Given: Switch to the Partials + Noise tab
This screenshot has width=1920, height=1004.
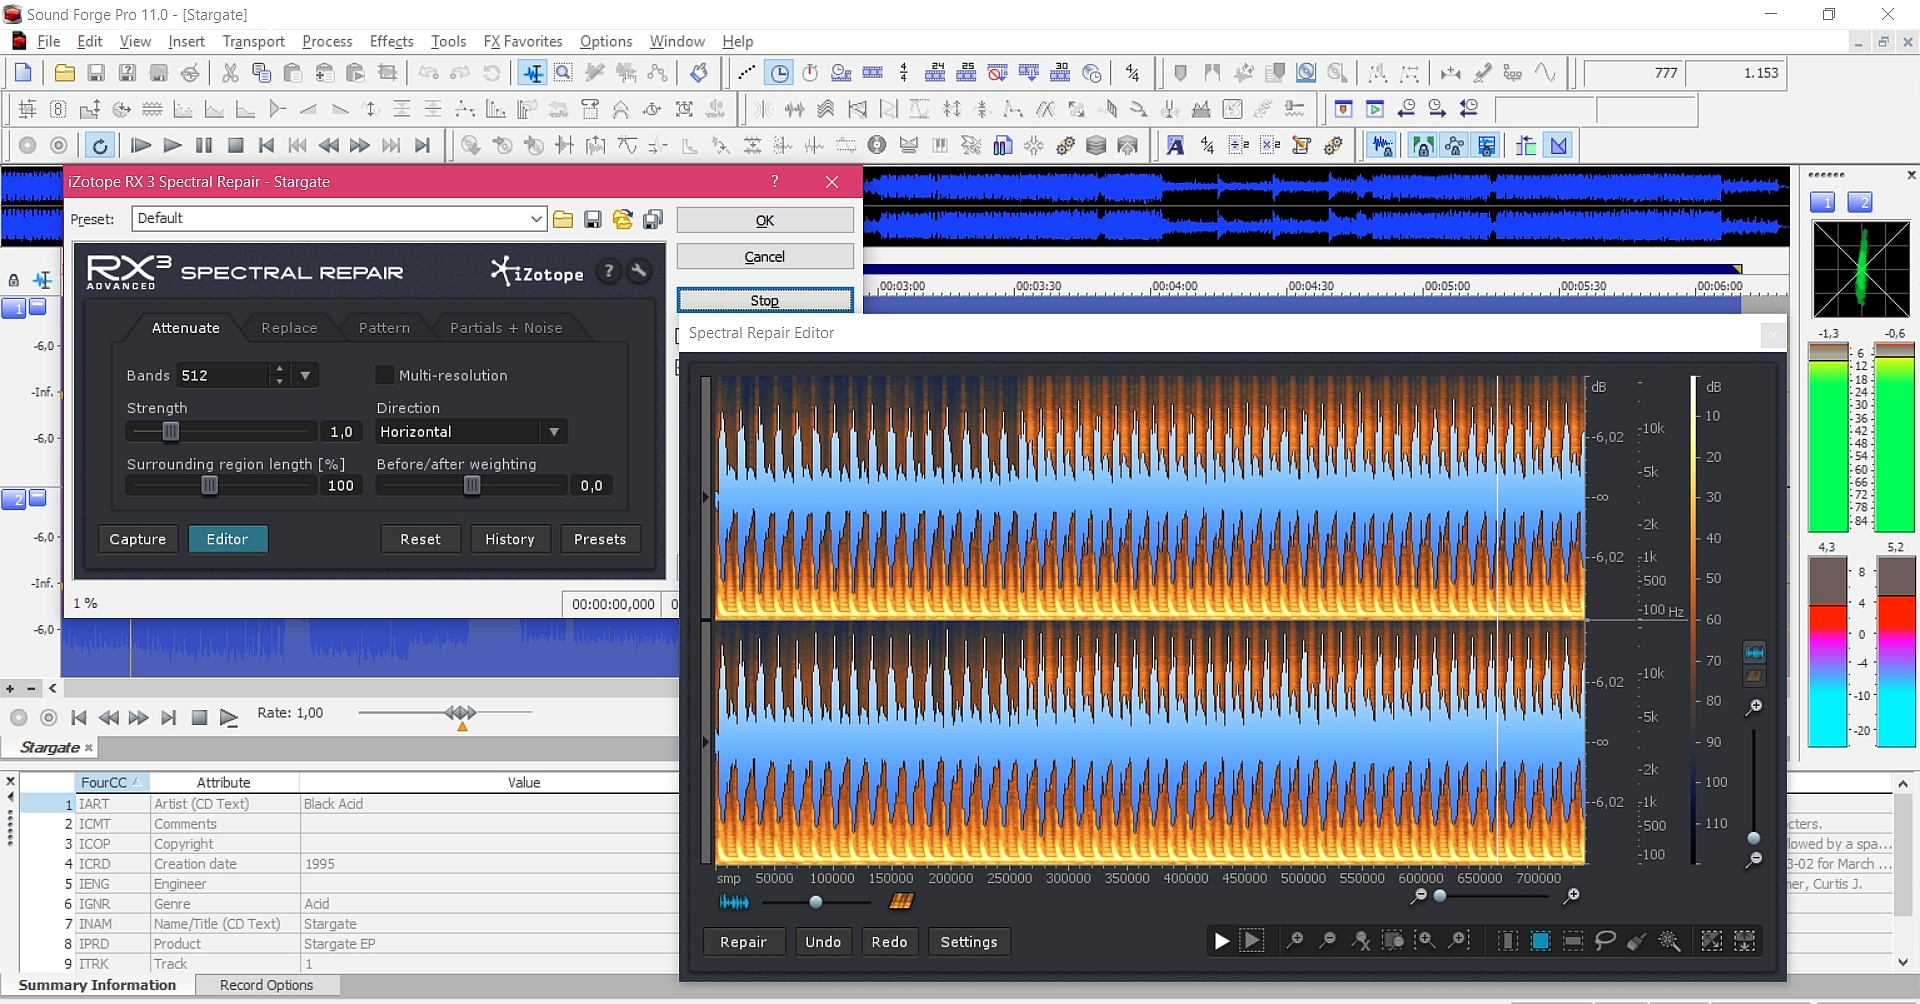Looking at the screenshot, I should [506, 328].
